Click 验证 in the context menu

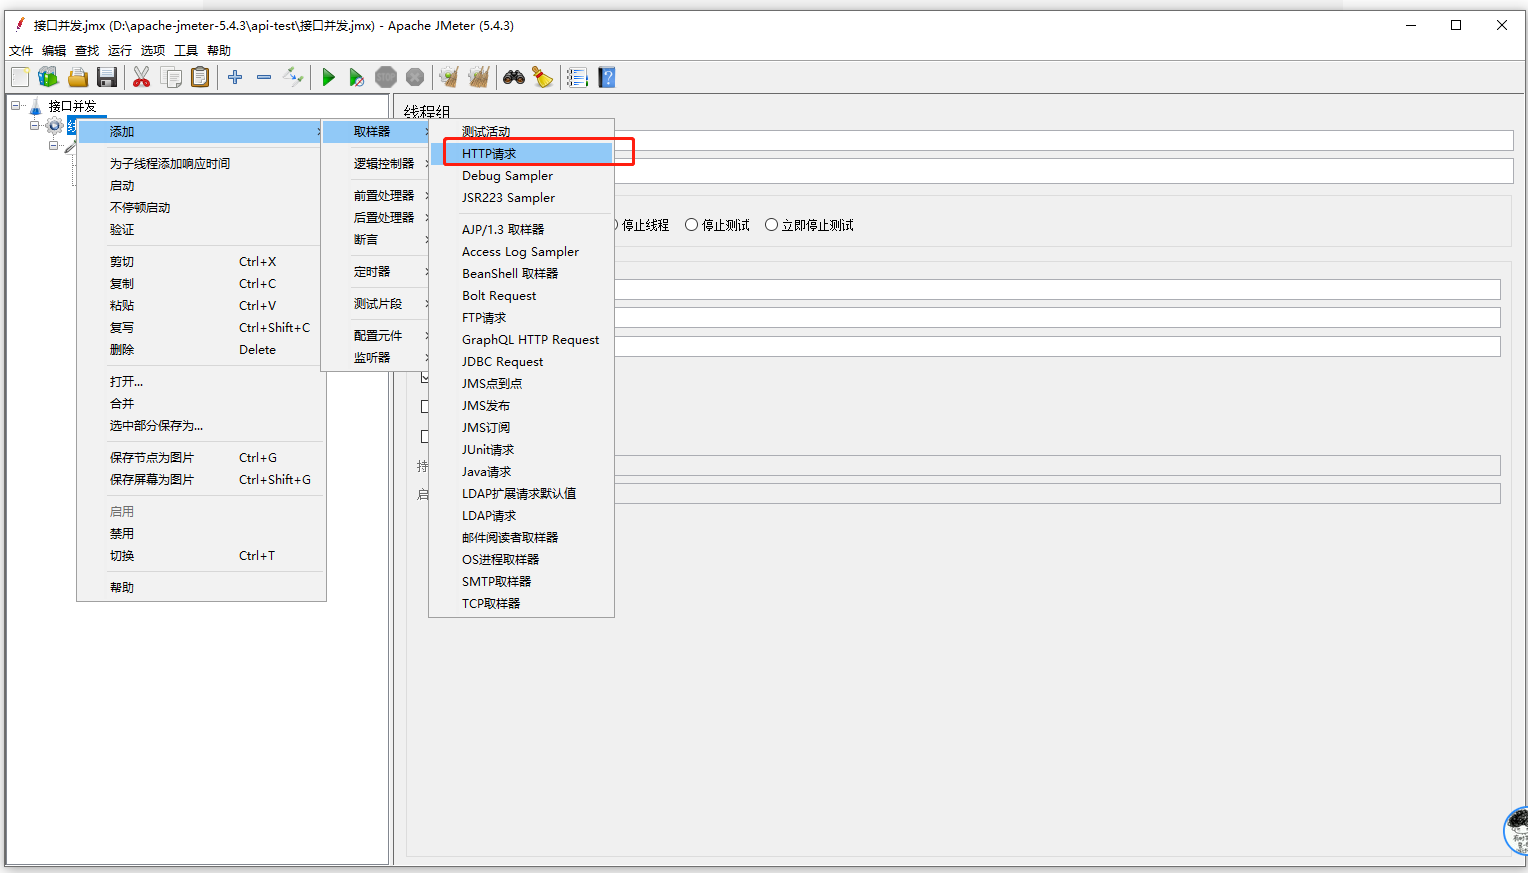(201, 229)
